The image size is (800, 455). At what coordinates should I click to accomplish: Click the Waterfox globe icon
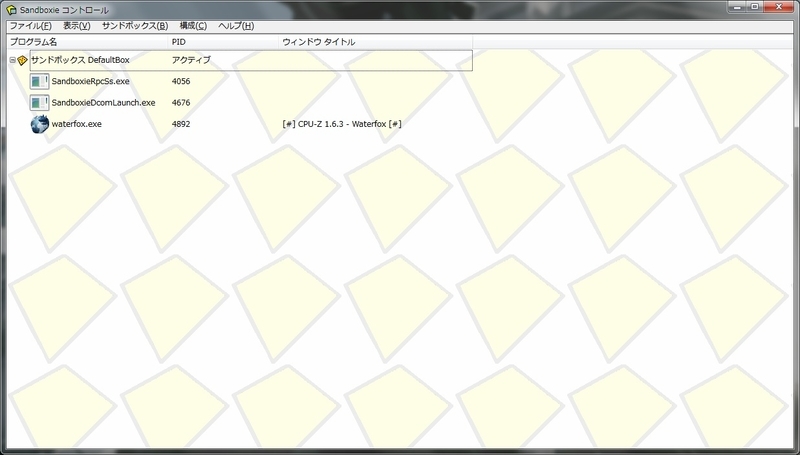click(39, 124)
